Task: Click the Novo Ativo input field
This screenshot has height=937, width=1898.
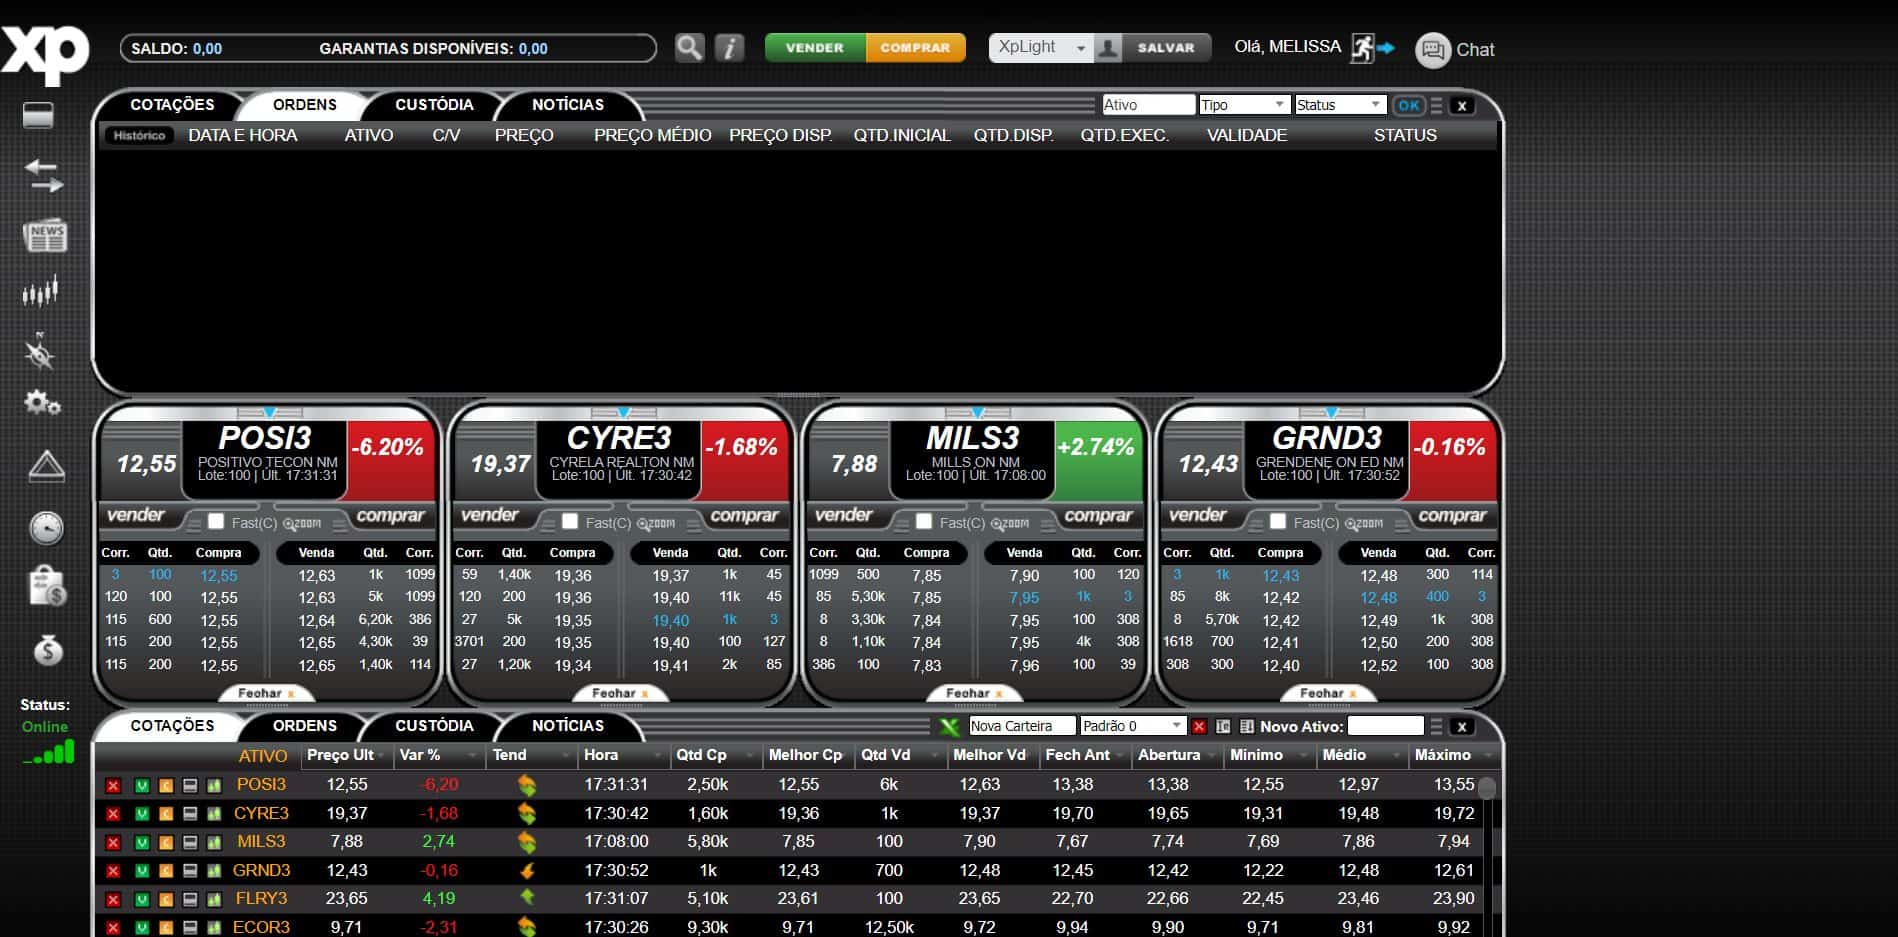Action: [1385, 726]
